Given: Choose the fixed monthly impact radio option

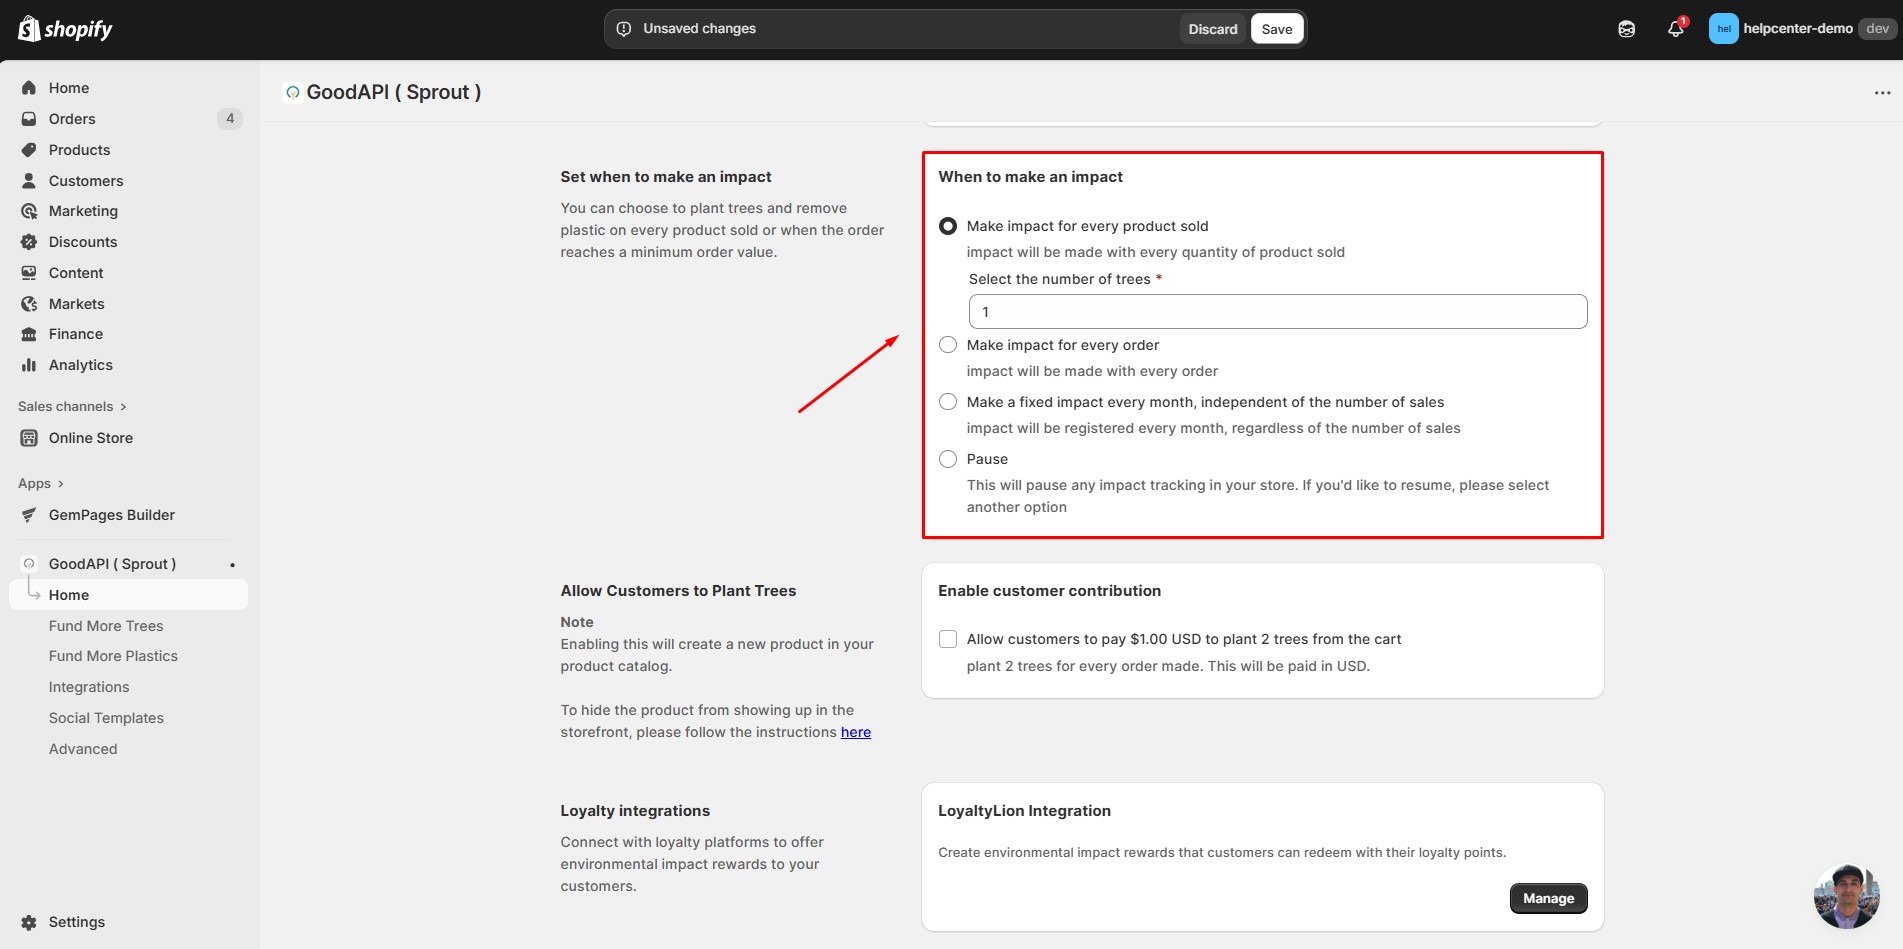Looking at the screenshot, I should pos(948,402).
